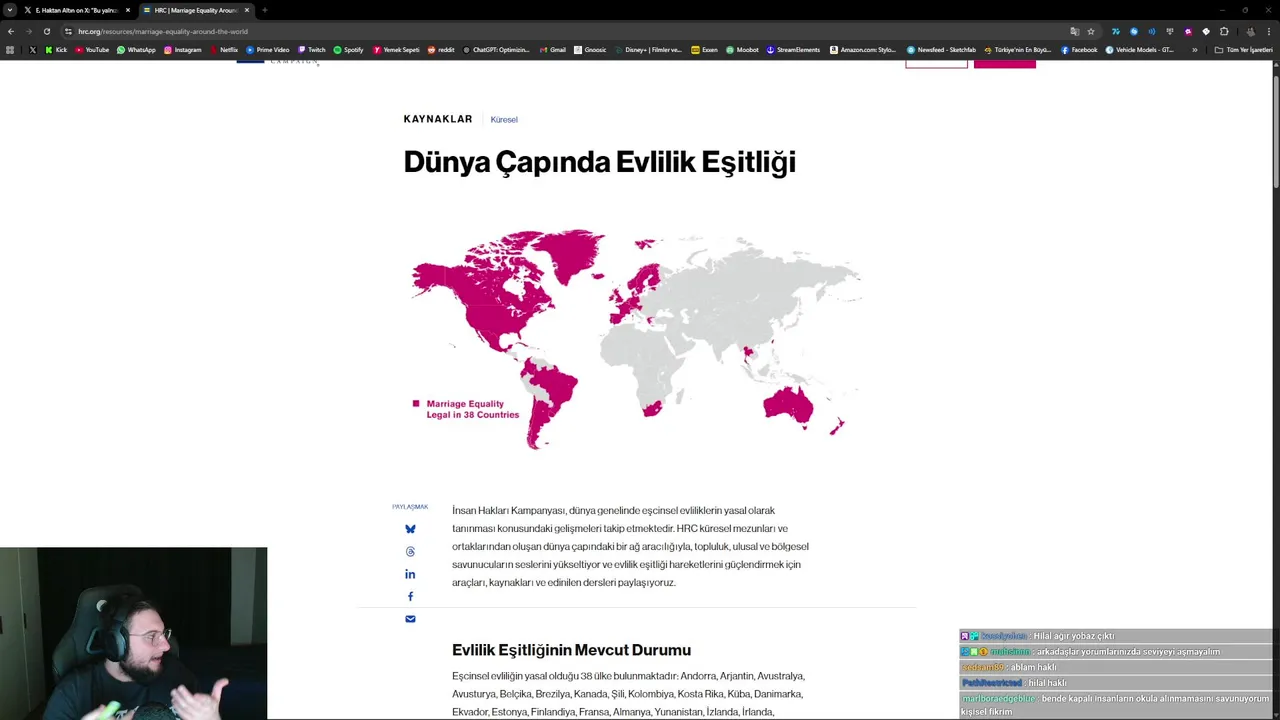Share article on Bluesky butterfly icon
Screen dimensions: 1280x720
coord(410,529)
